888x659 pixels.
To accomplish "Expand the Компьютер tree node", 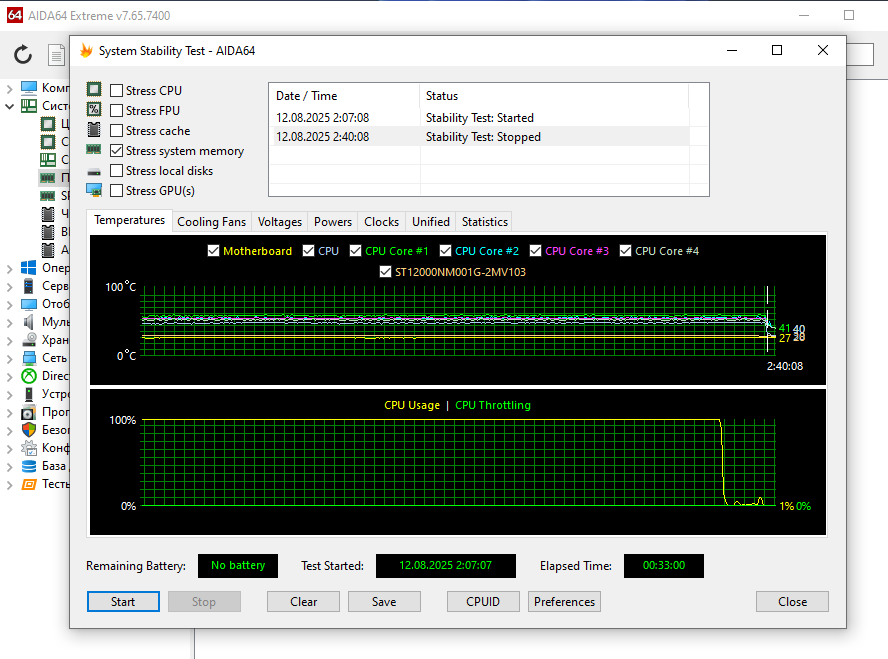I will 10,88.
